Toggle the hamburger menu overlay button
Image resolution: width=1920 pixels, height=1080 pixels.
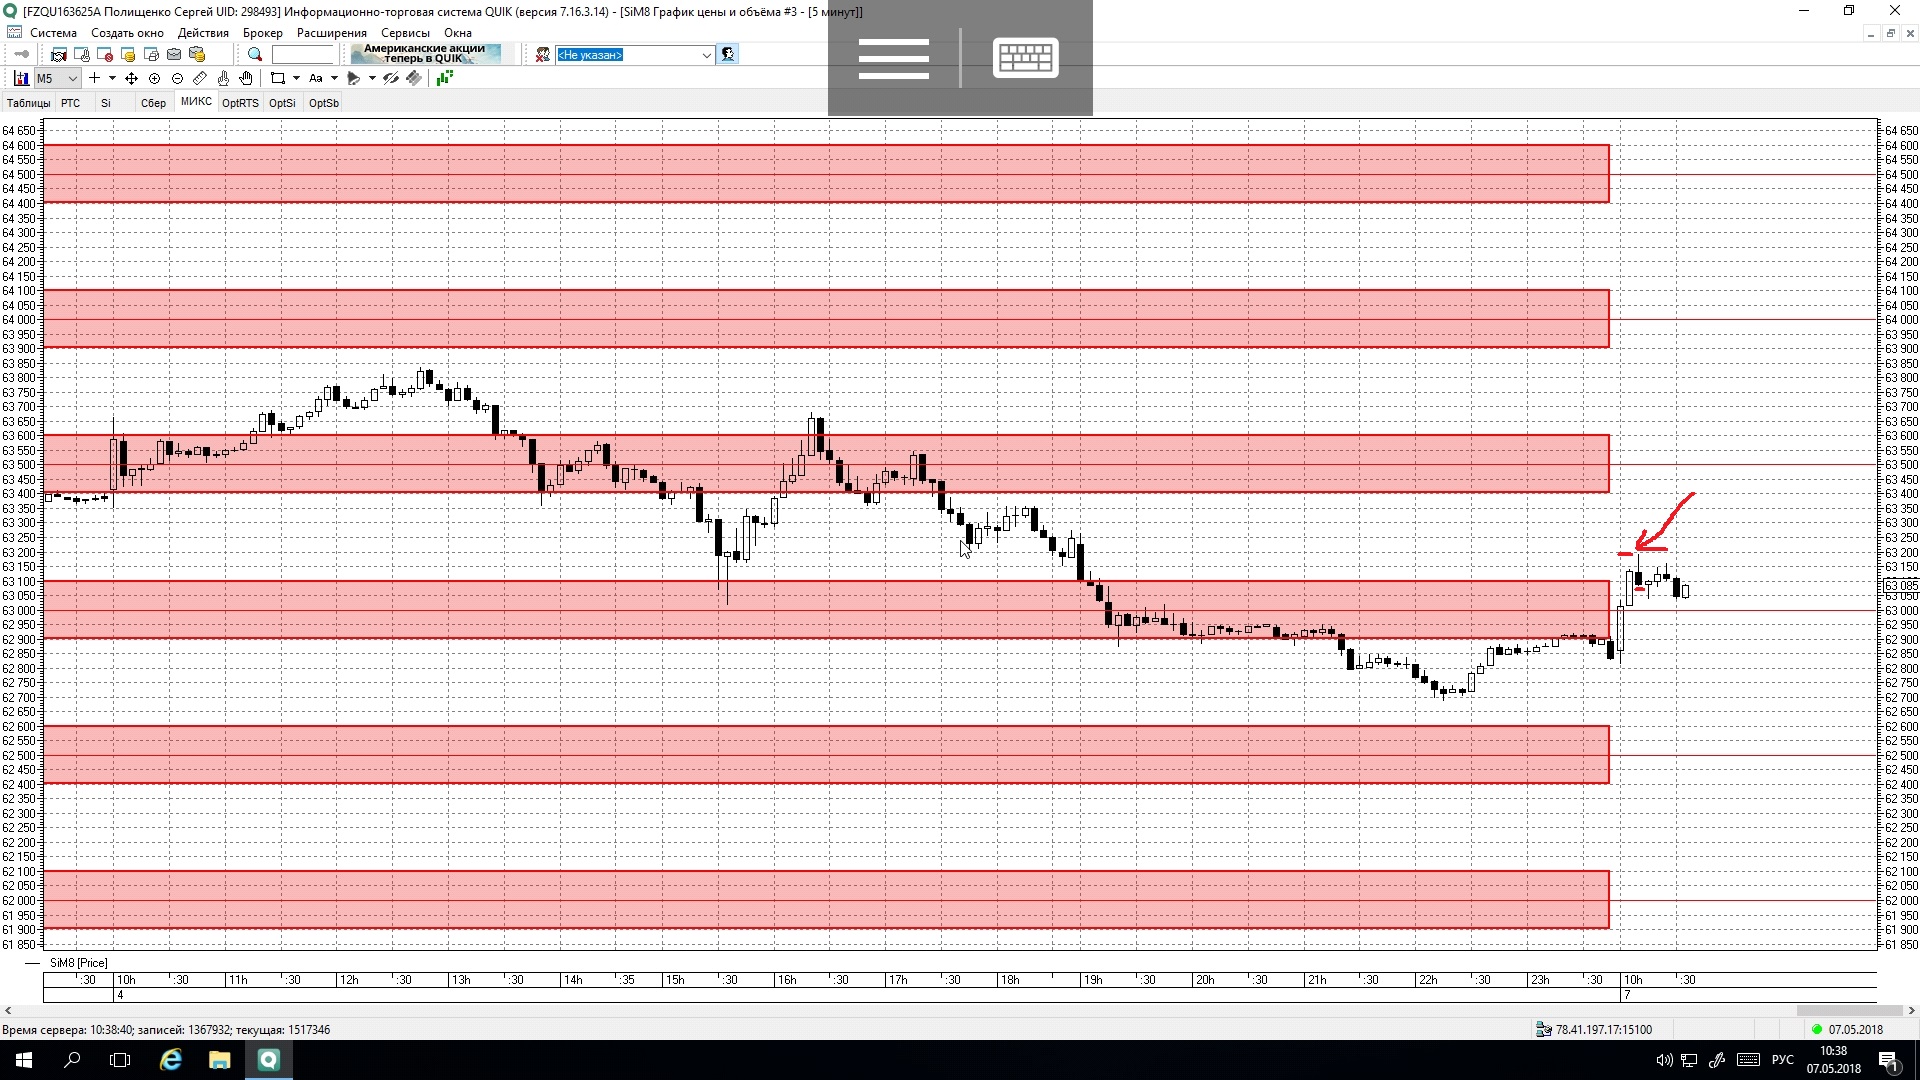tap(893, 58)
